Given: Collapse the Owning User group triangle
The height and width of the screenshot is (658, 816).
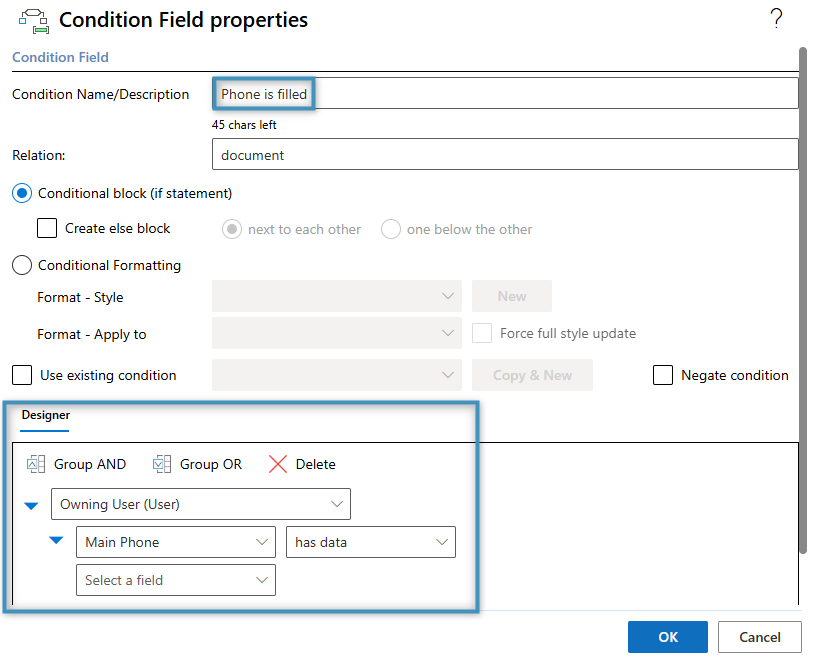Looking at the screenshot, I should (x=31, y=505).
